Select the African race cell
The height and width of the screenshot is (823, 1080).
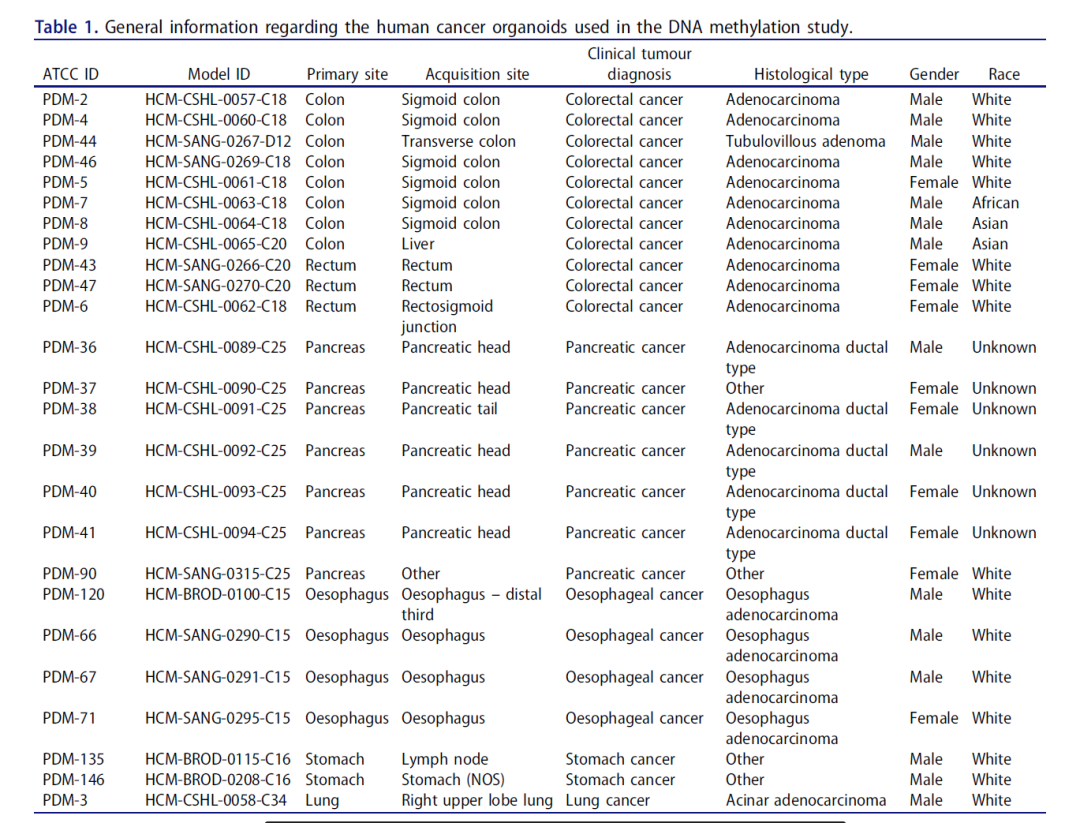pyautogui.click(x=995, y=203)
